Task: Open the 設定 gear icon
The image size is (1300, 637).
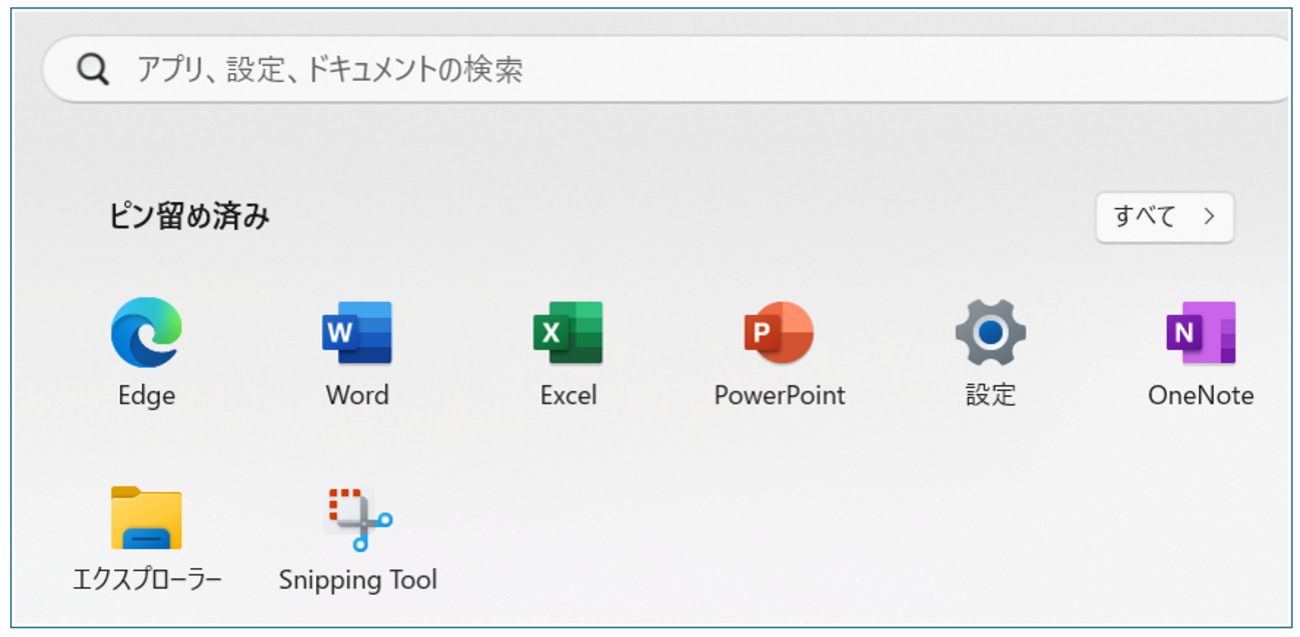Action: (990, 333)
